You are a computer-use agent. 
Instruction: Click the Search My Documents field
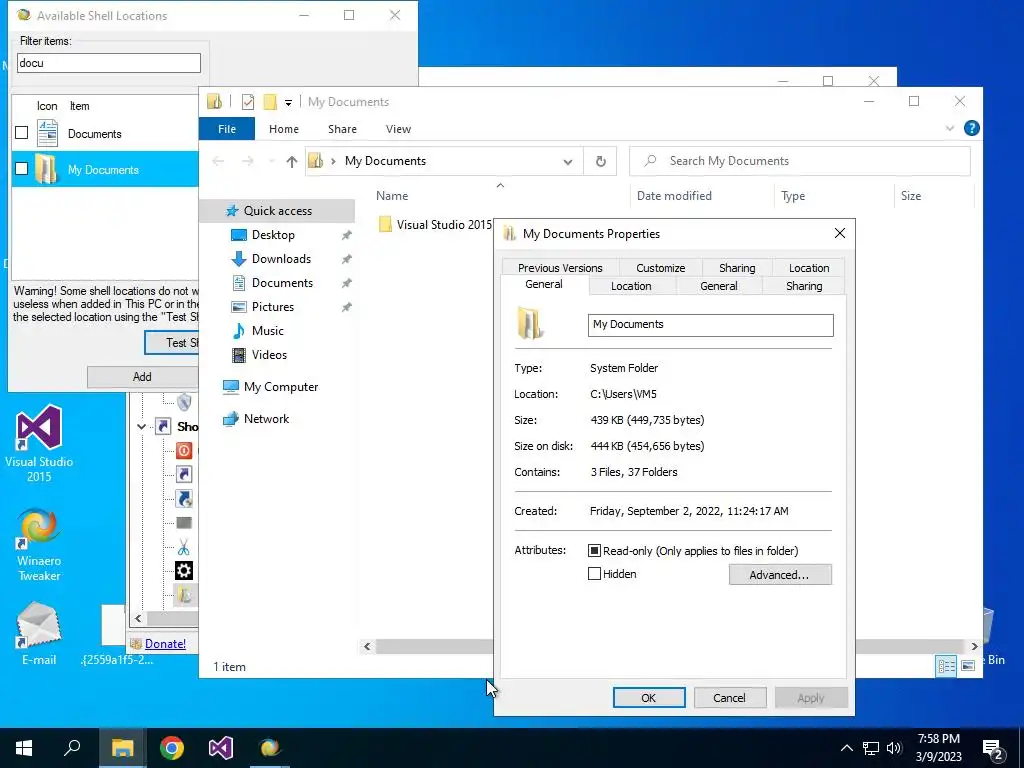coord(799,161)
